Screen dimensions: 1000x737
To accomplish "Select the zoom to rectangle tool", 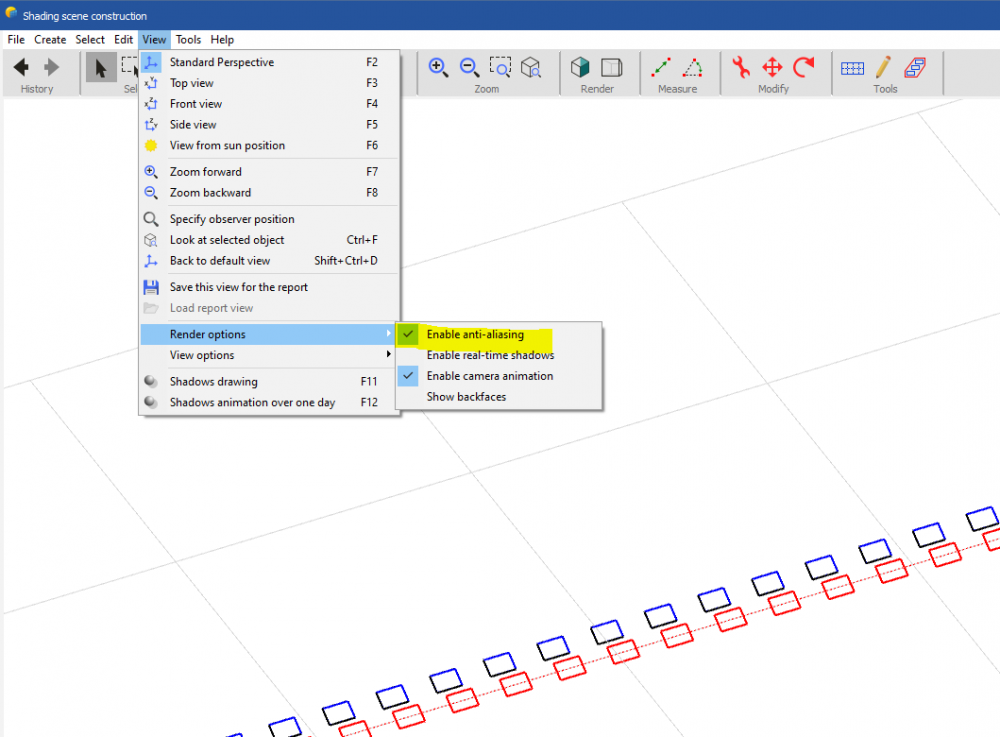I will (x=500, y=67).
